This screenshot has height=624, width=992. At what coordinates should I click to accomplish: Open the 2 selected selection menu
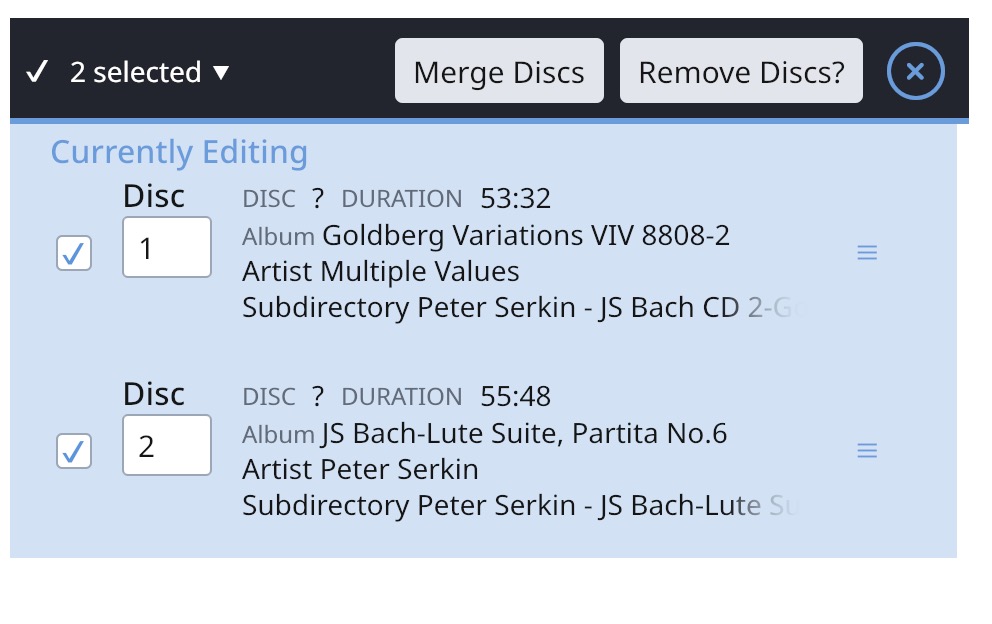point(149,72)
